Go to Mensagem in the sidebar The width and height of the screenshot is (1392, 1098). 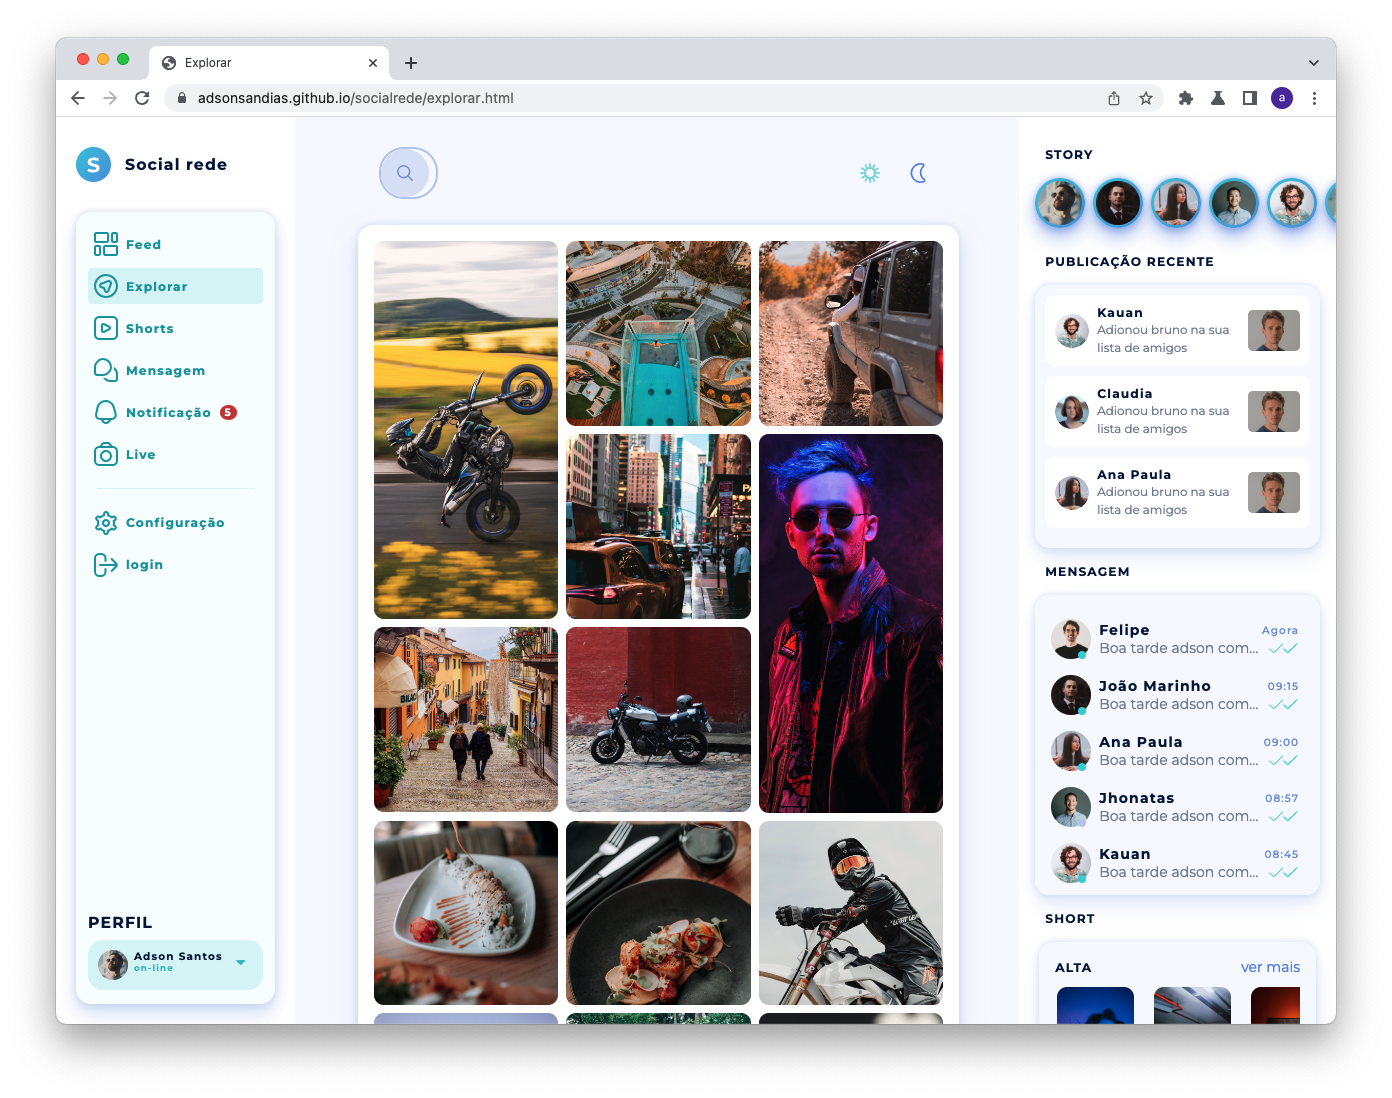point(175,370)
